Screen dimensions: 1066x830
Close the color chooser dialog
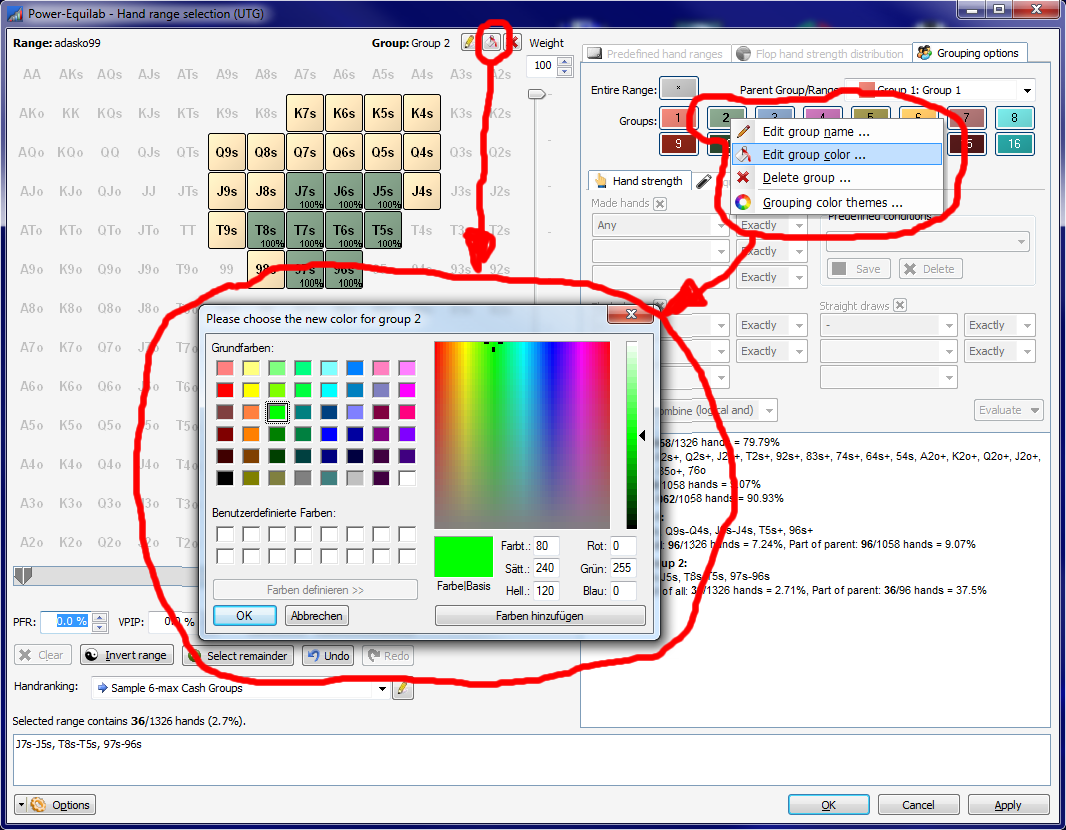[631, 313]
